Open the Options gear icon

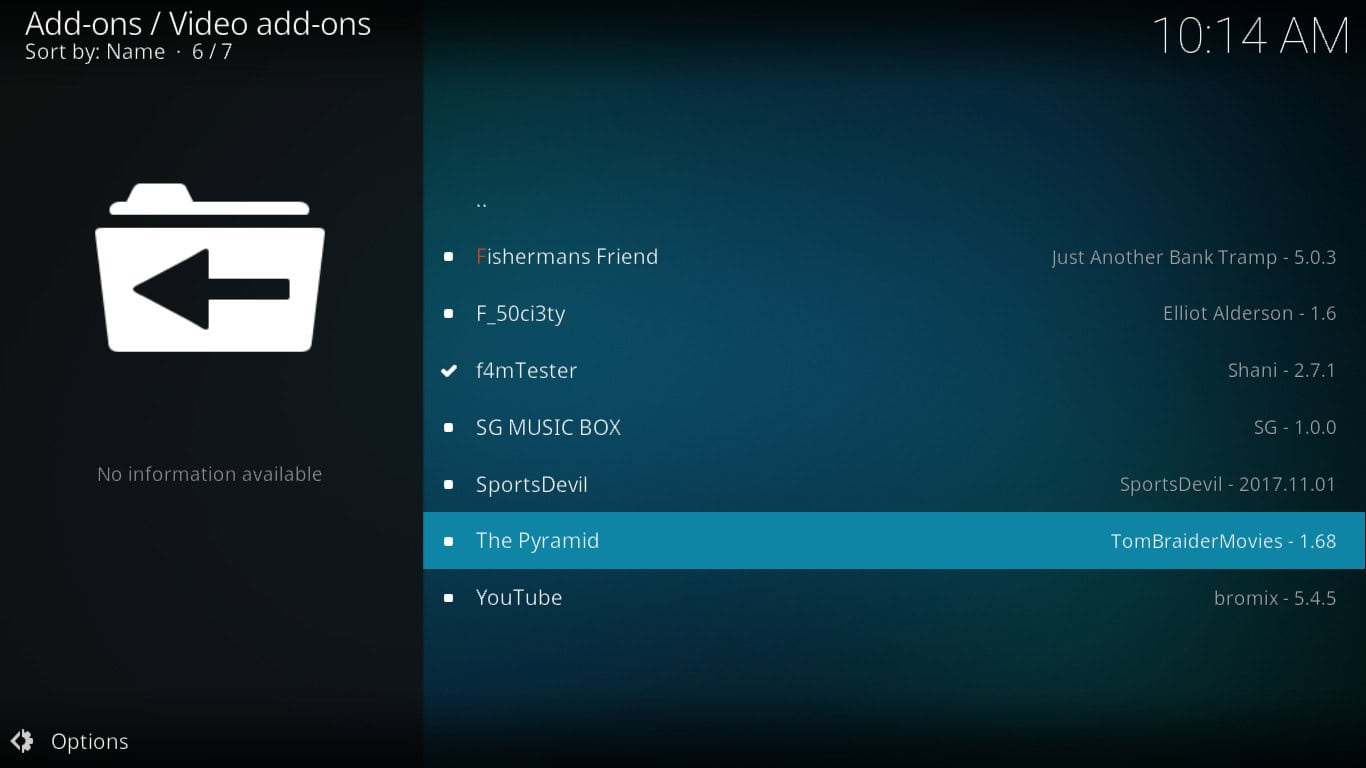[x=22, y=741]
